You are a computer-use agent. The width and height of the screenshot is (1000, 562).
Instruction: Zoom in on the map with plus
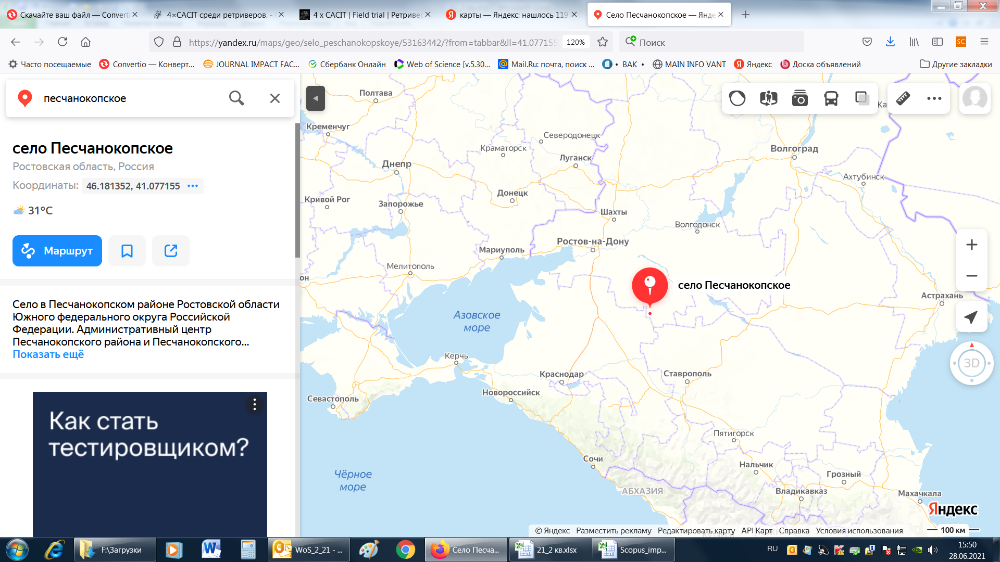click(x=971, y=245)
